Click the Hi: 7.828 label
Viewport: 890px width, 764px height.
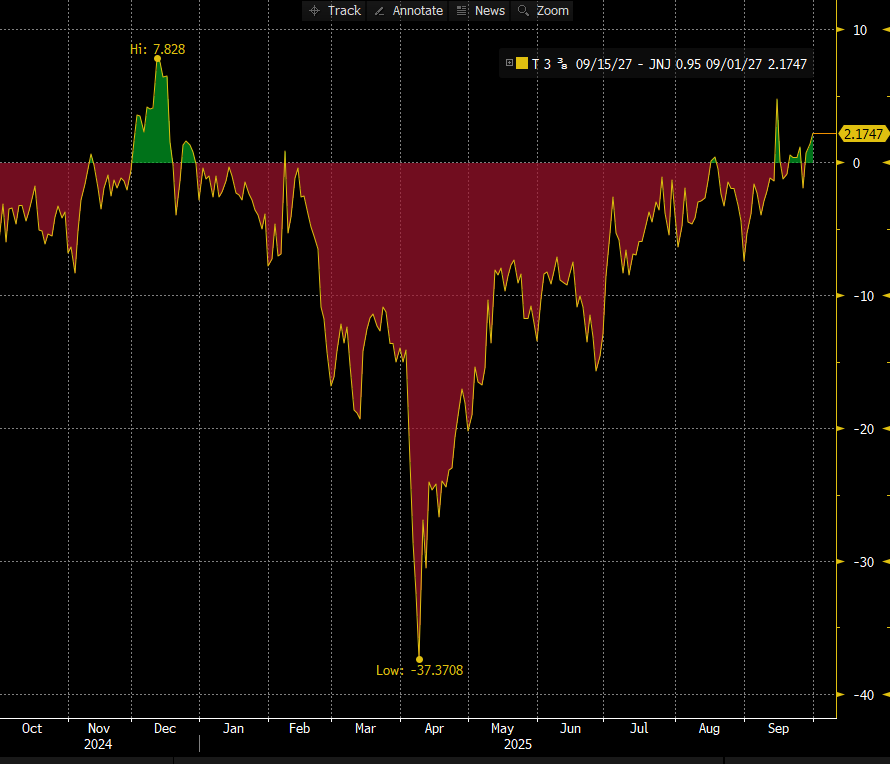(158, 49)
